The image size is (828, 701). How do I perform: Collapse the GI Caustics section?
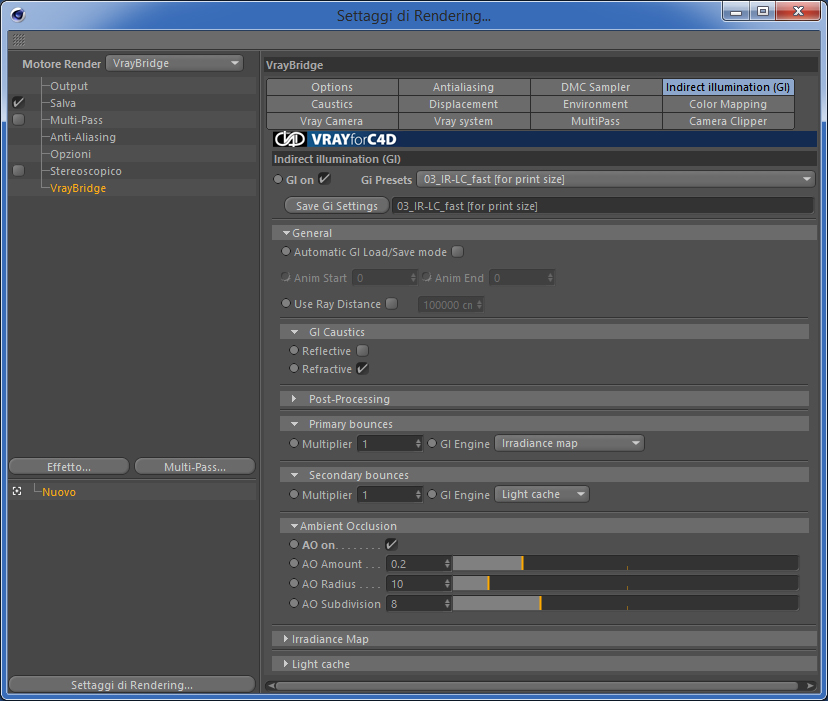coord(295,332)
